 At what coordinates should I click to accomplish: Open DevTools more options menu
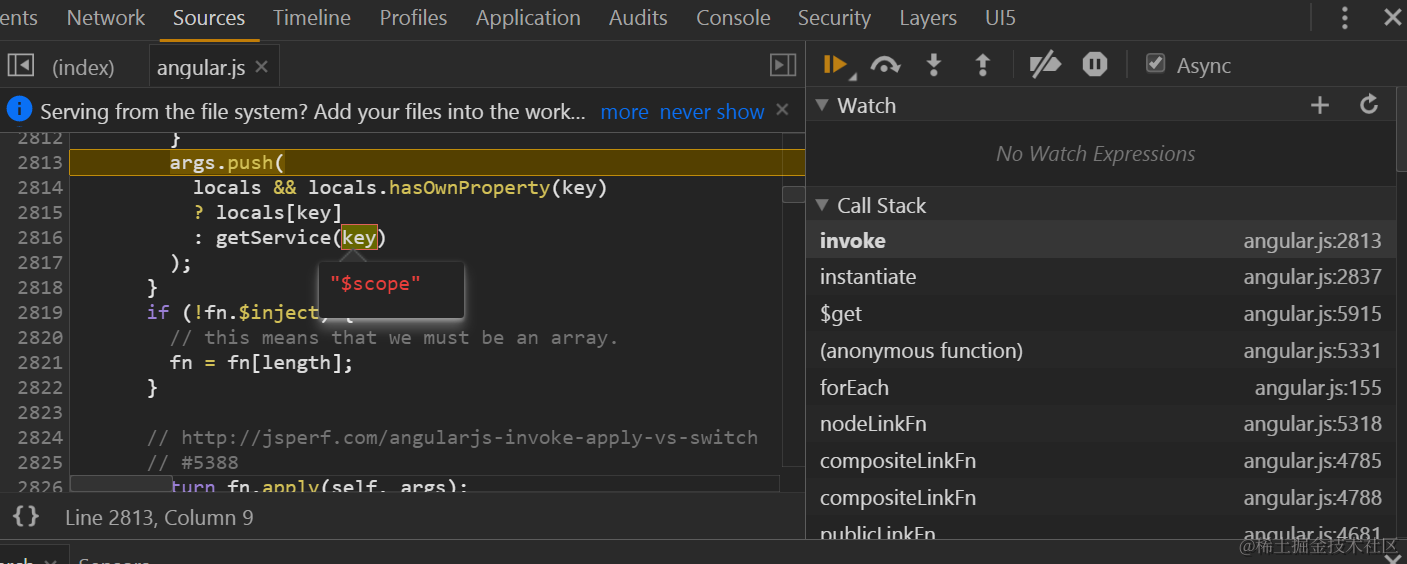[1345, 18]
